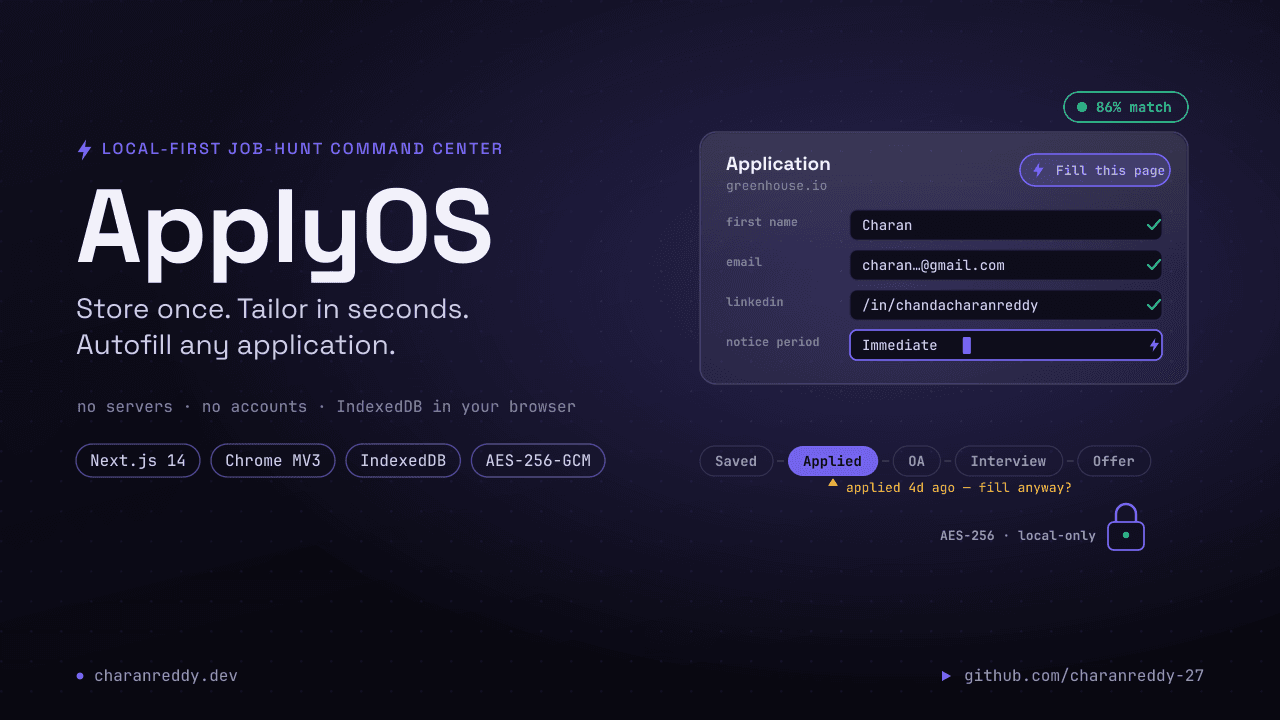Select the Interview pipeline stage
The height and width of the screenshot is (720, 1280).
tap(1008, 461)
